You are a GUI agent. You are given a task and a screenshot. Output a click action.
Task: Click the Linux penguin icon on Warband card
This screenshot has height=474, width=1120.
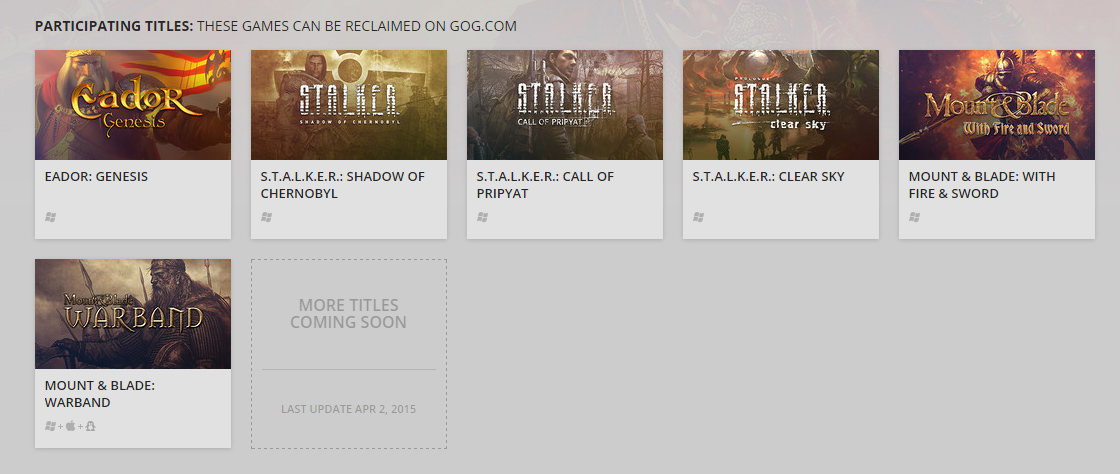[90, 426]
